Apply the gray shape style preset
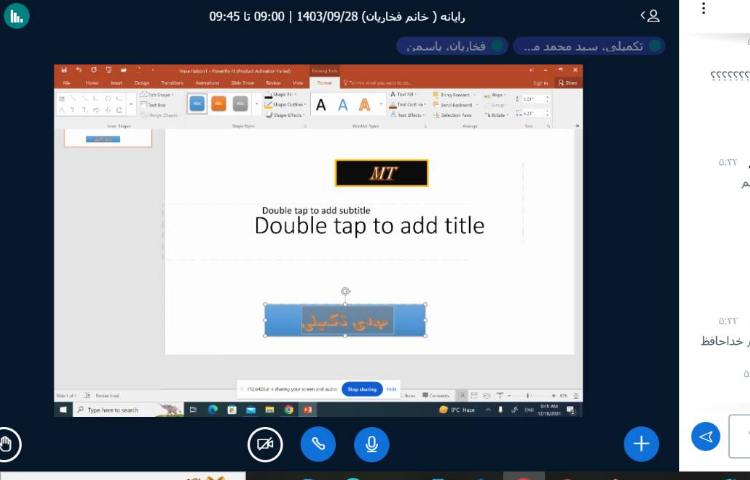Screen dimensions: 750x480 pos(240,104)
